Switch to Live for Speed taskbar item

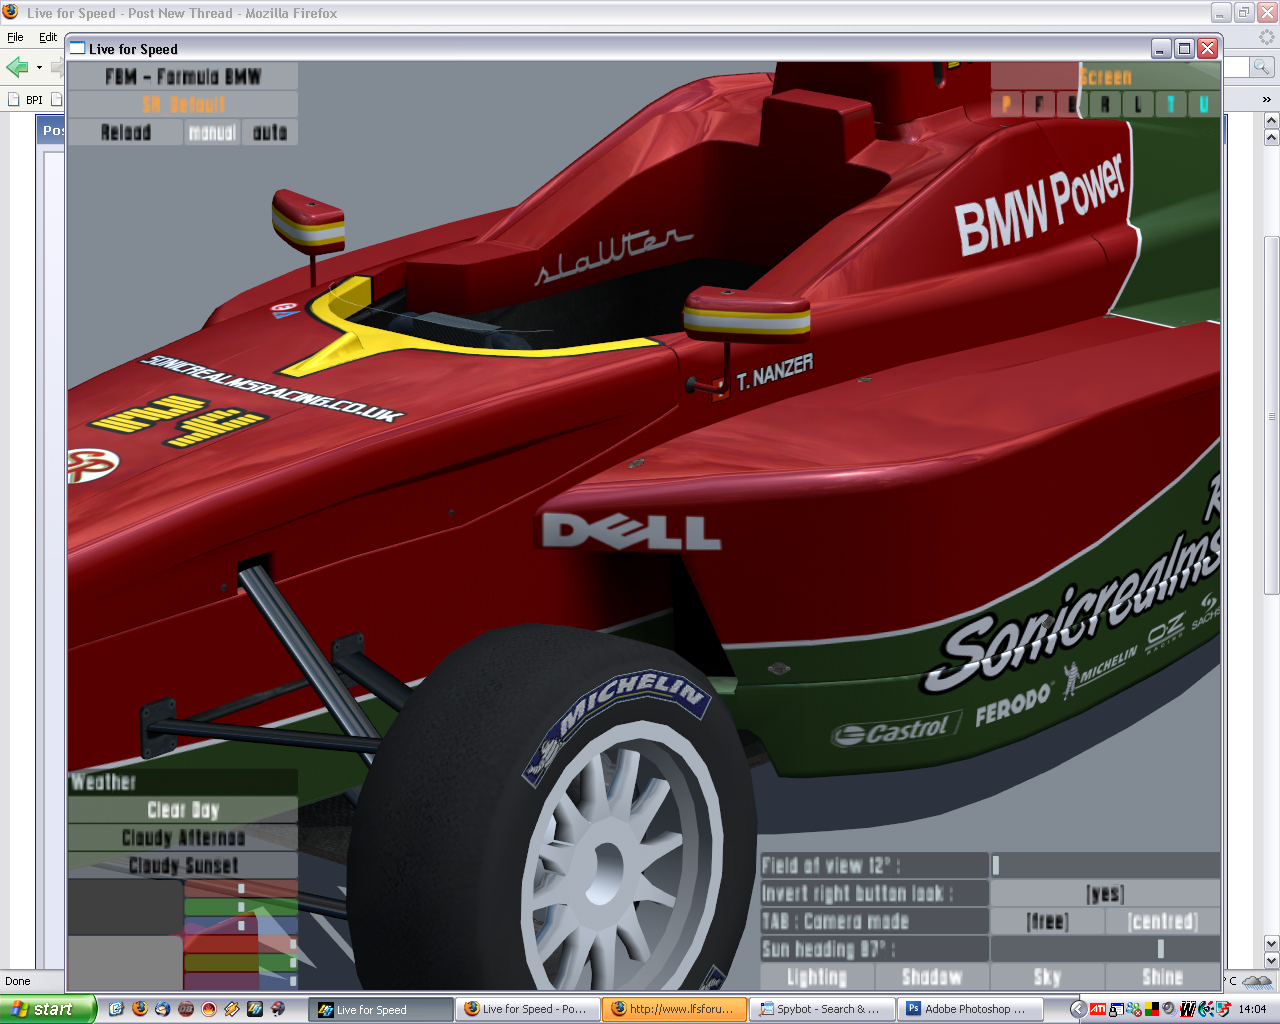(380, 1009)
